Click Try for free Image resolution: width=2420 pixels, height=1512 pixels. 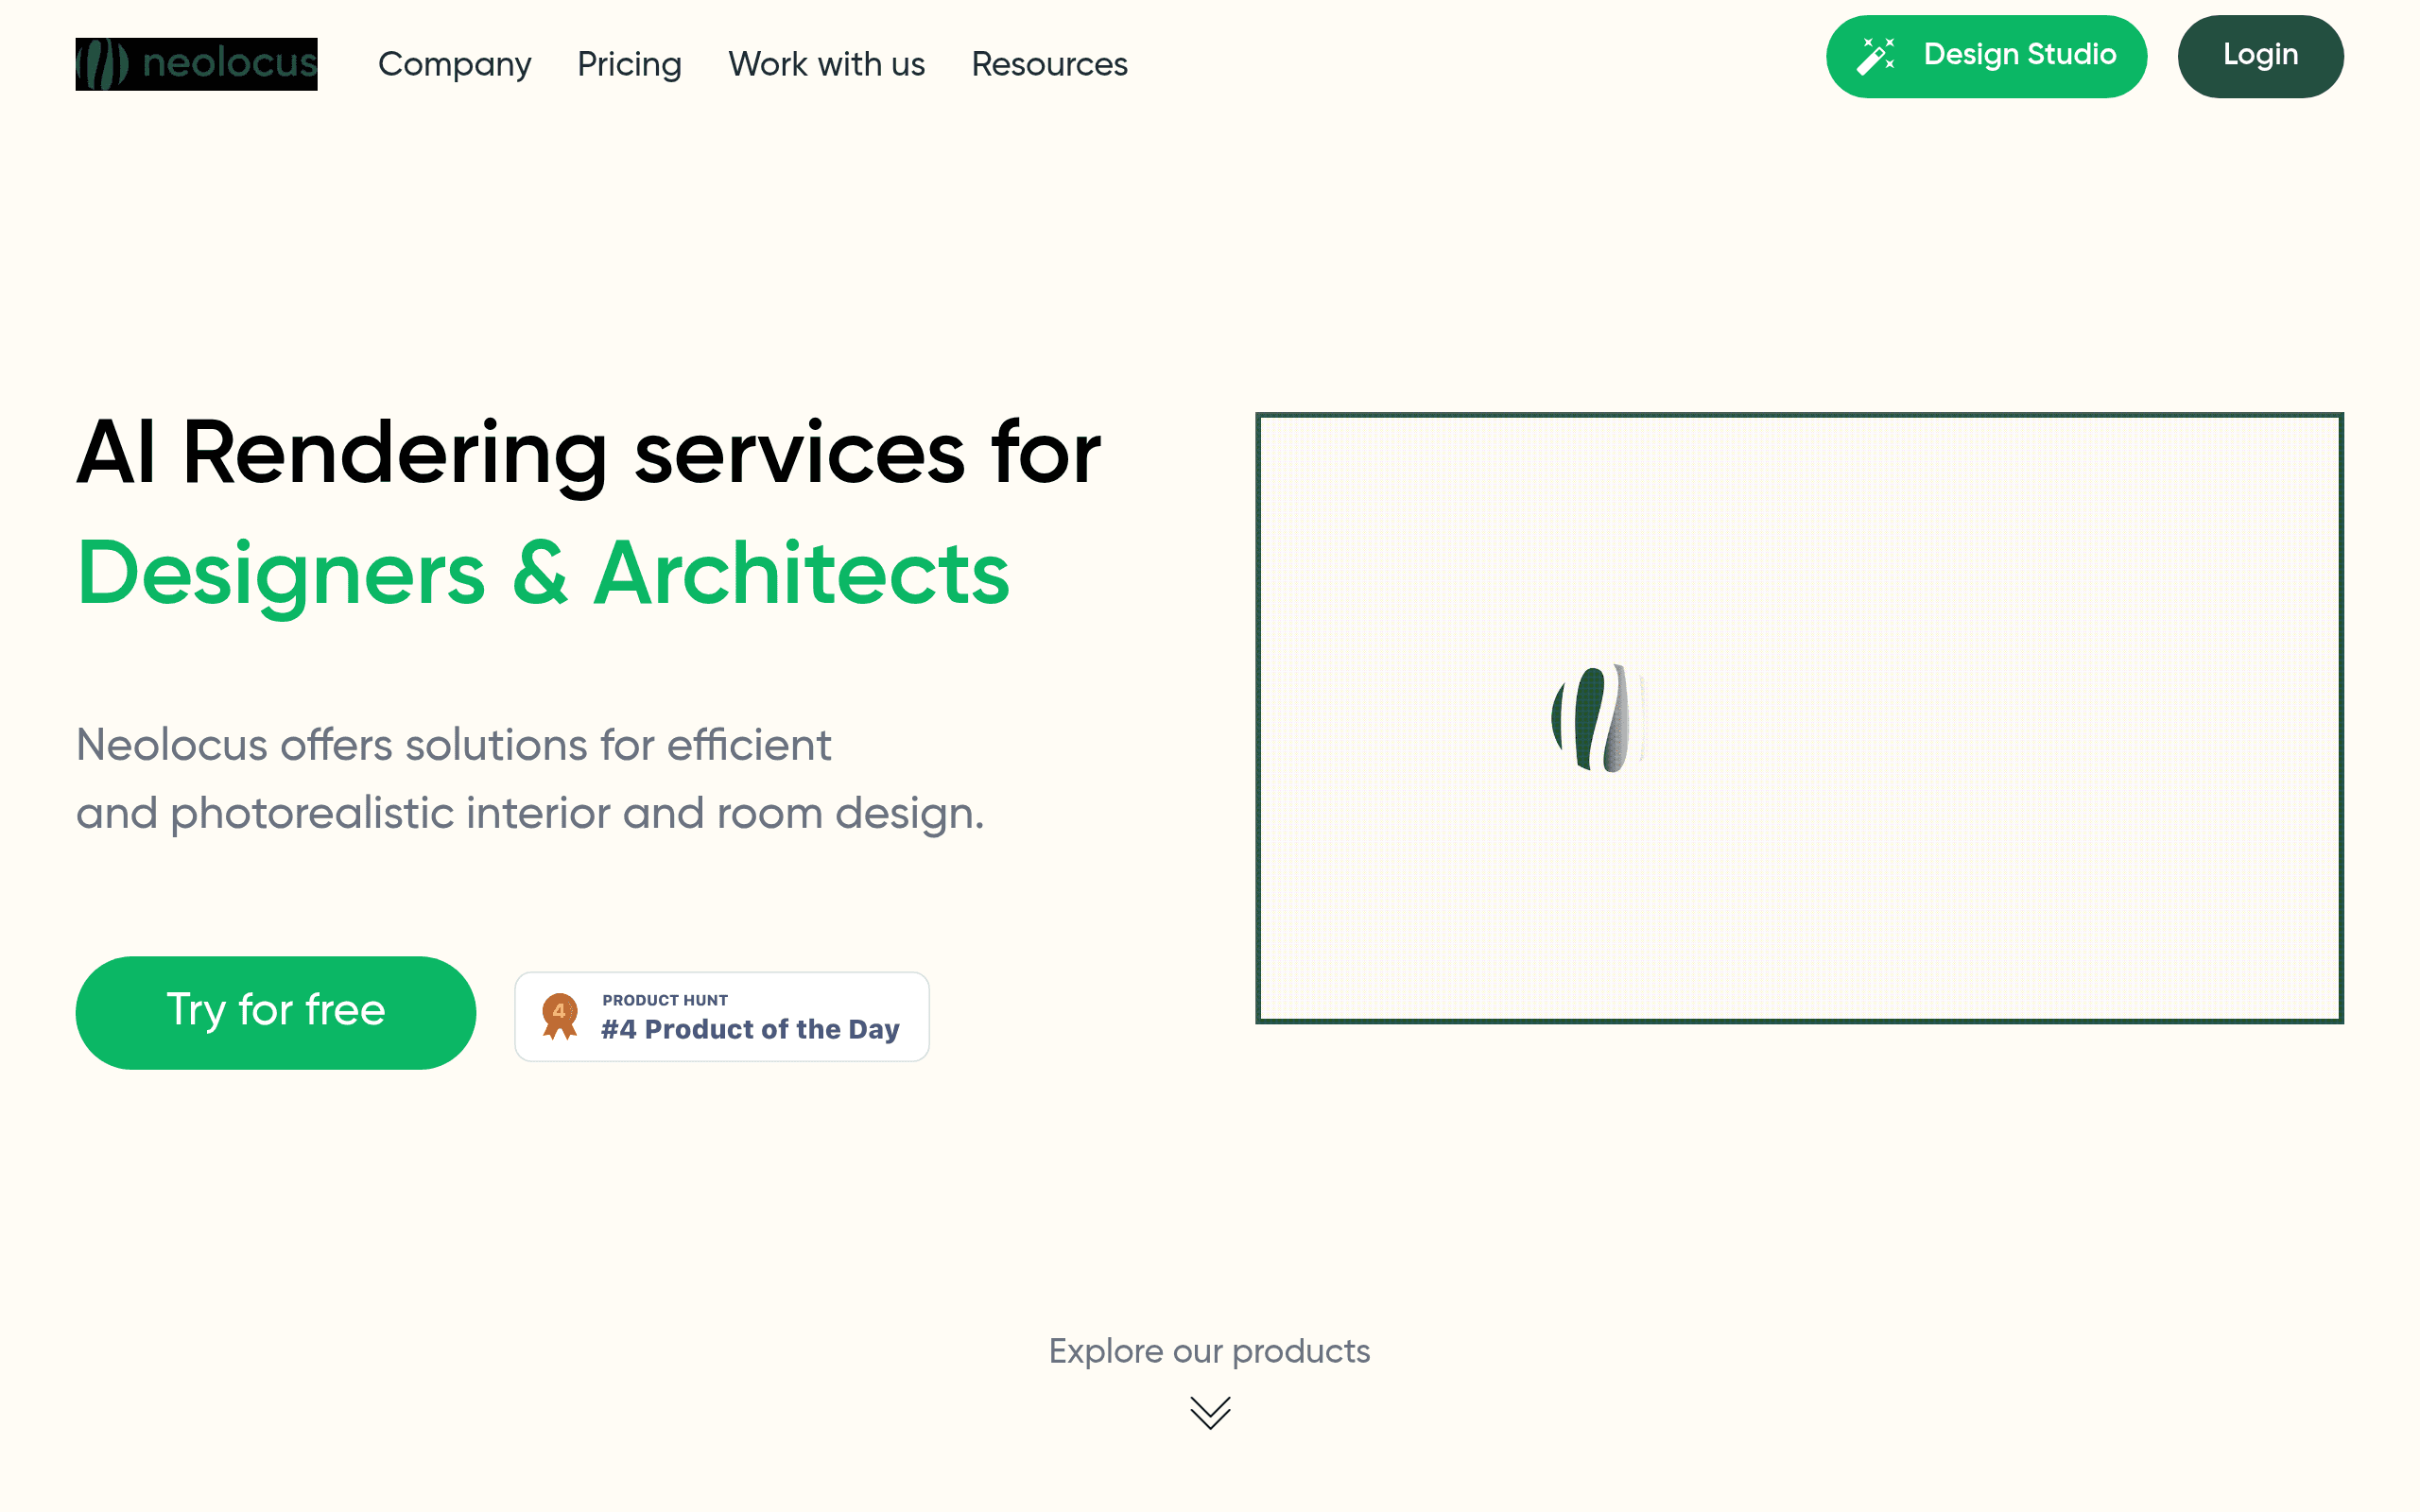tap(276, 1012)
